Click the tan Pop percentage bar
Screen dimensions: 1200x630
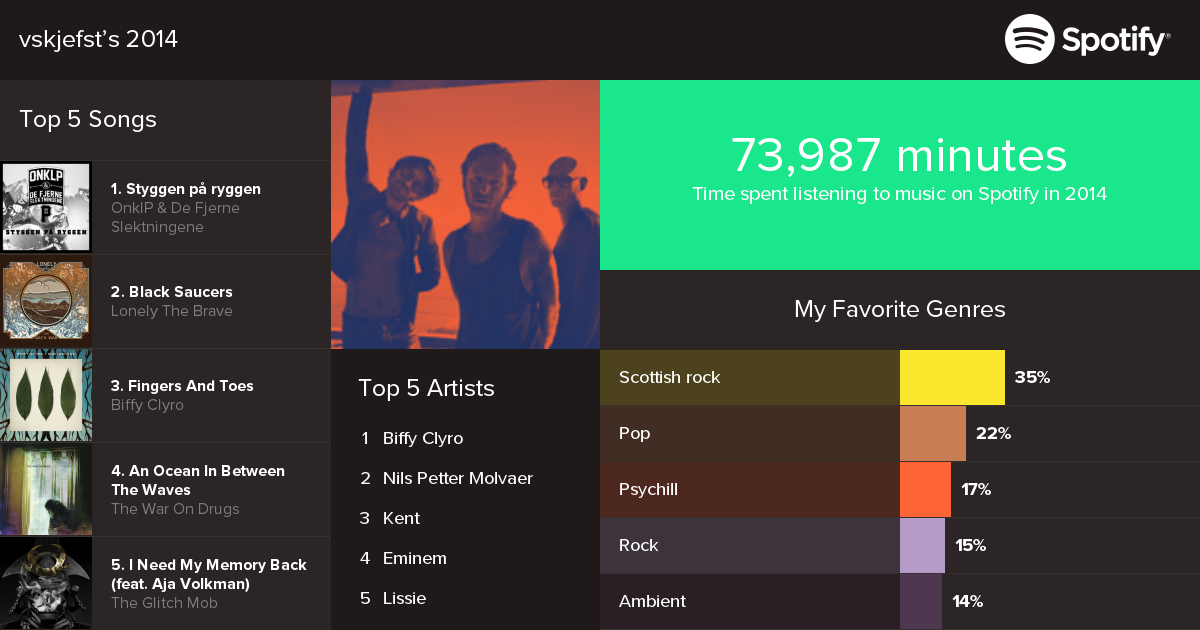(x=933, y=433)
